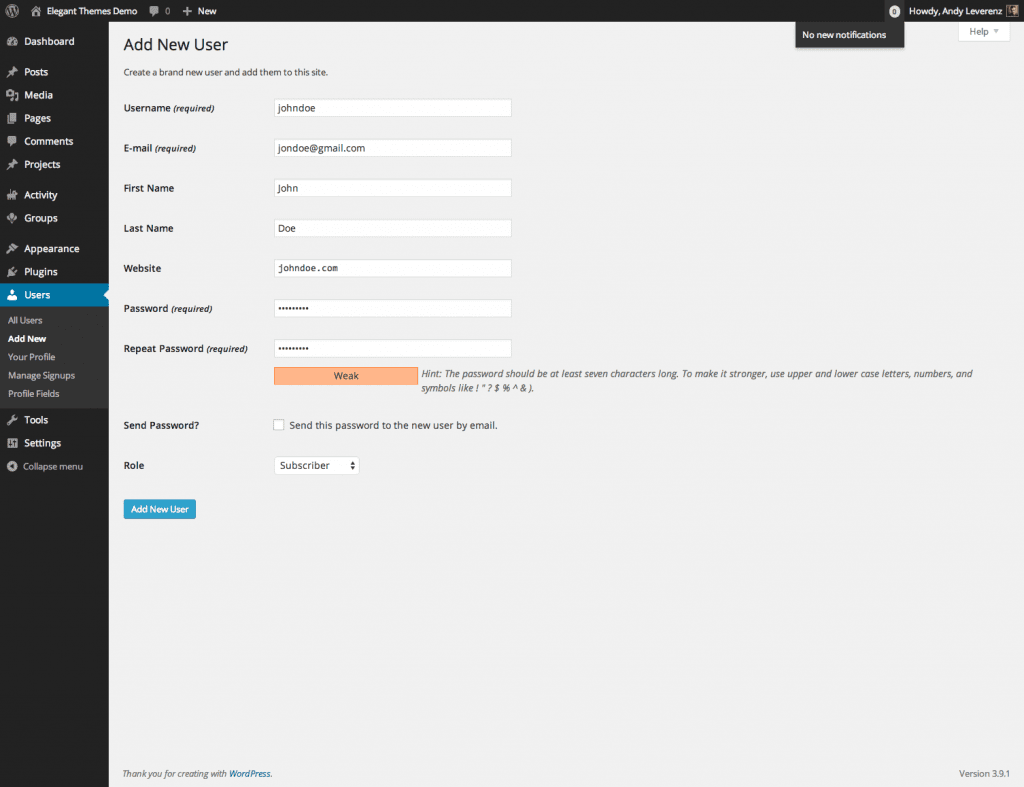The image size is (1024, 787).
Task: Click the Appearance paintbrush icon
Action: point(12,249)
